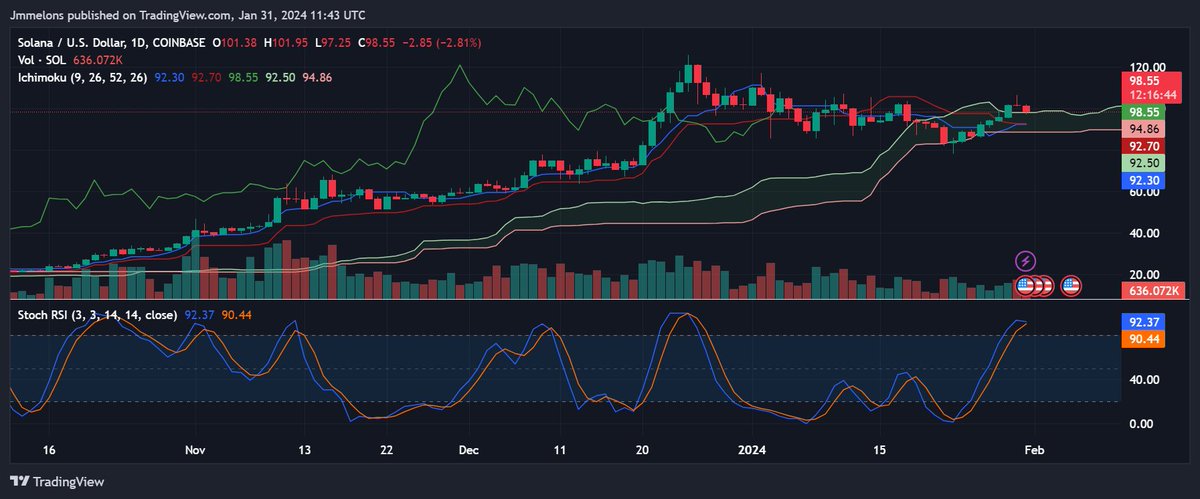Viewport: 1200px width, 499px height.
Task: Select the 'Vol · SOL' indicator legend
Action: click(x=44, y=60)
